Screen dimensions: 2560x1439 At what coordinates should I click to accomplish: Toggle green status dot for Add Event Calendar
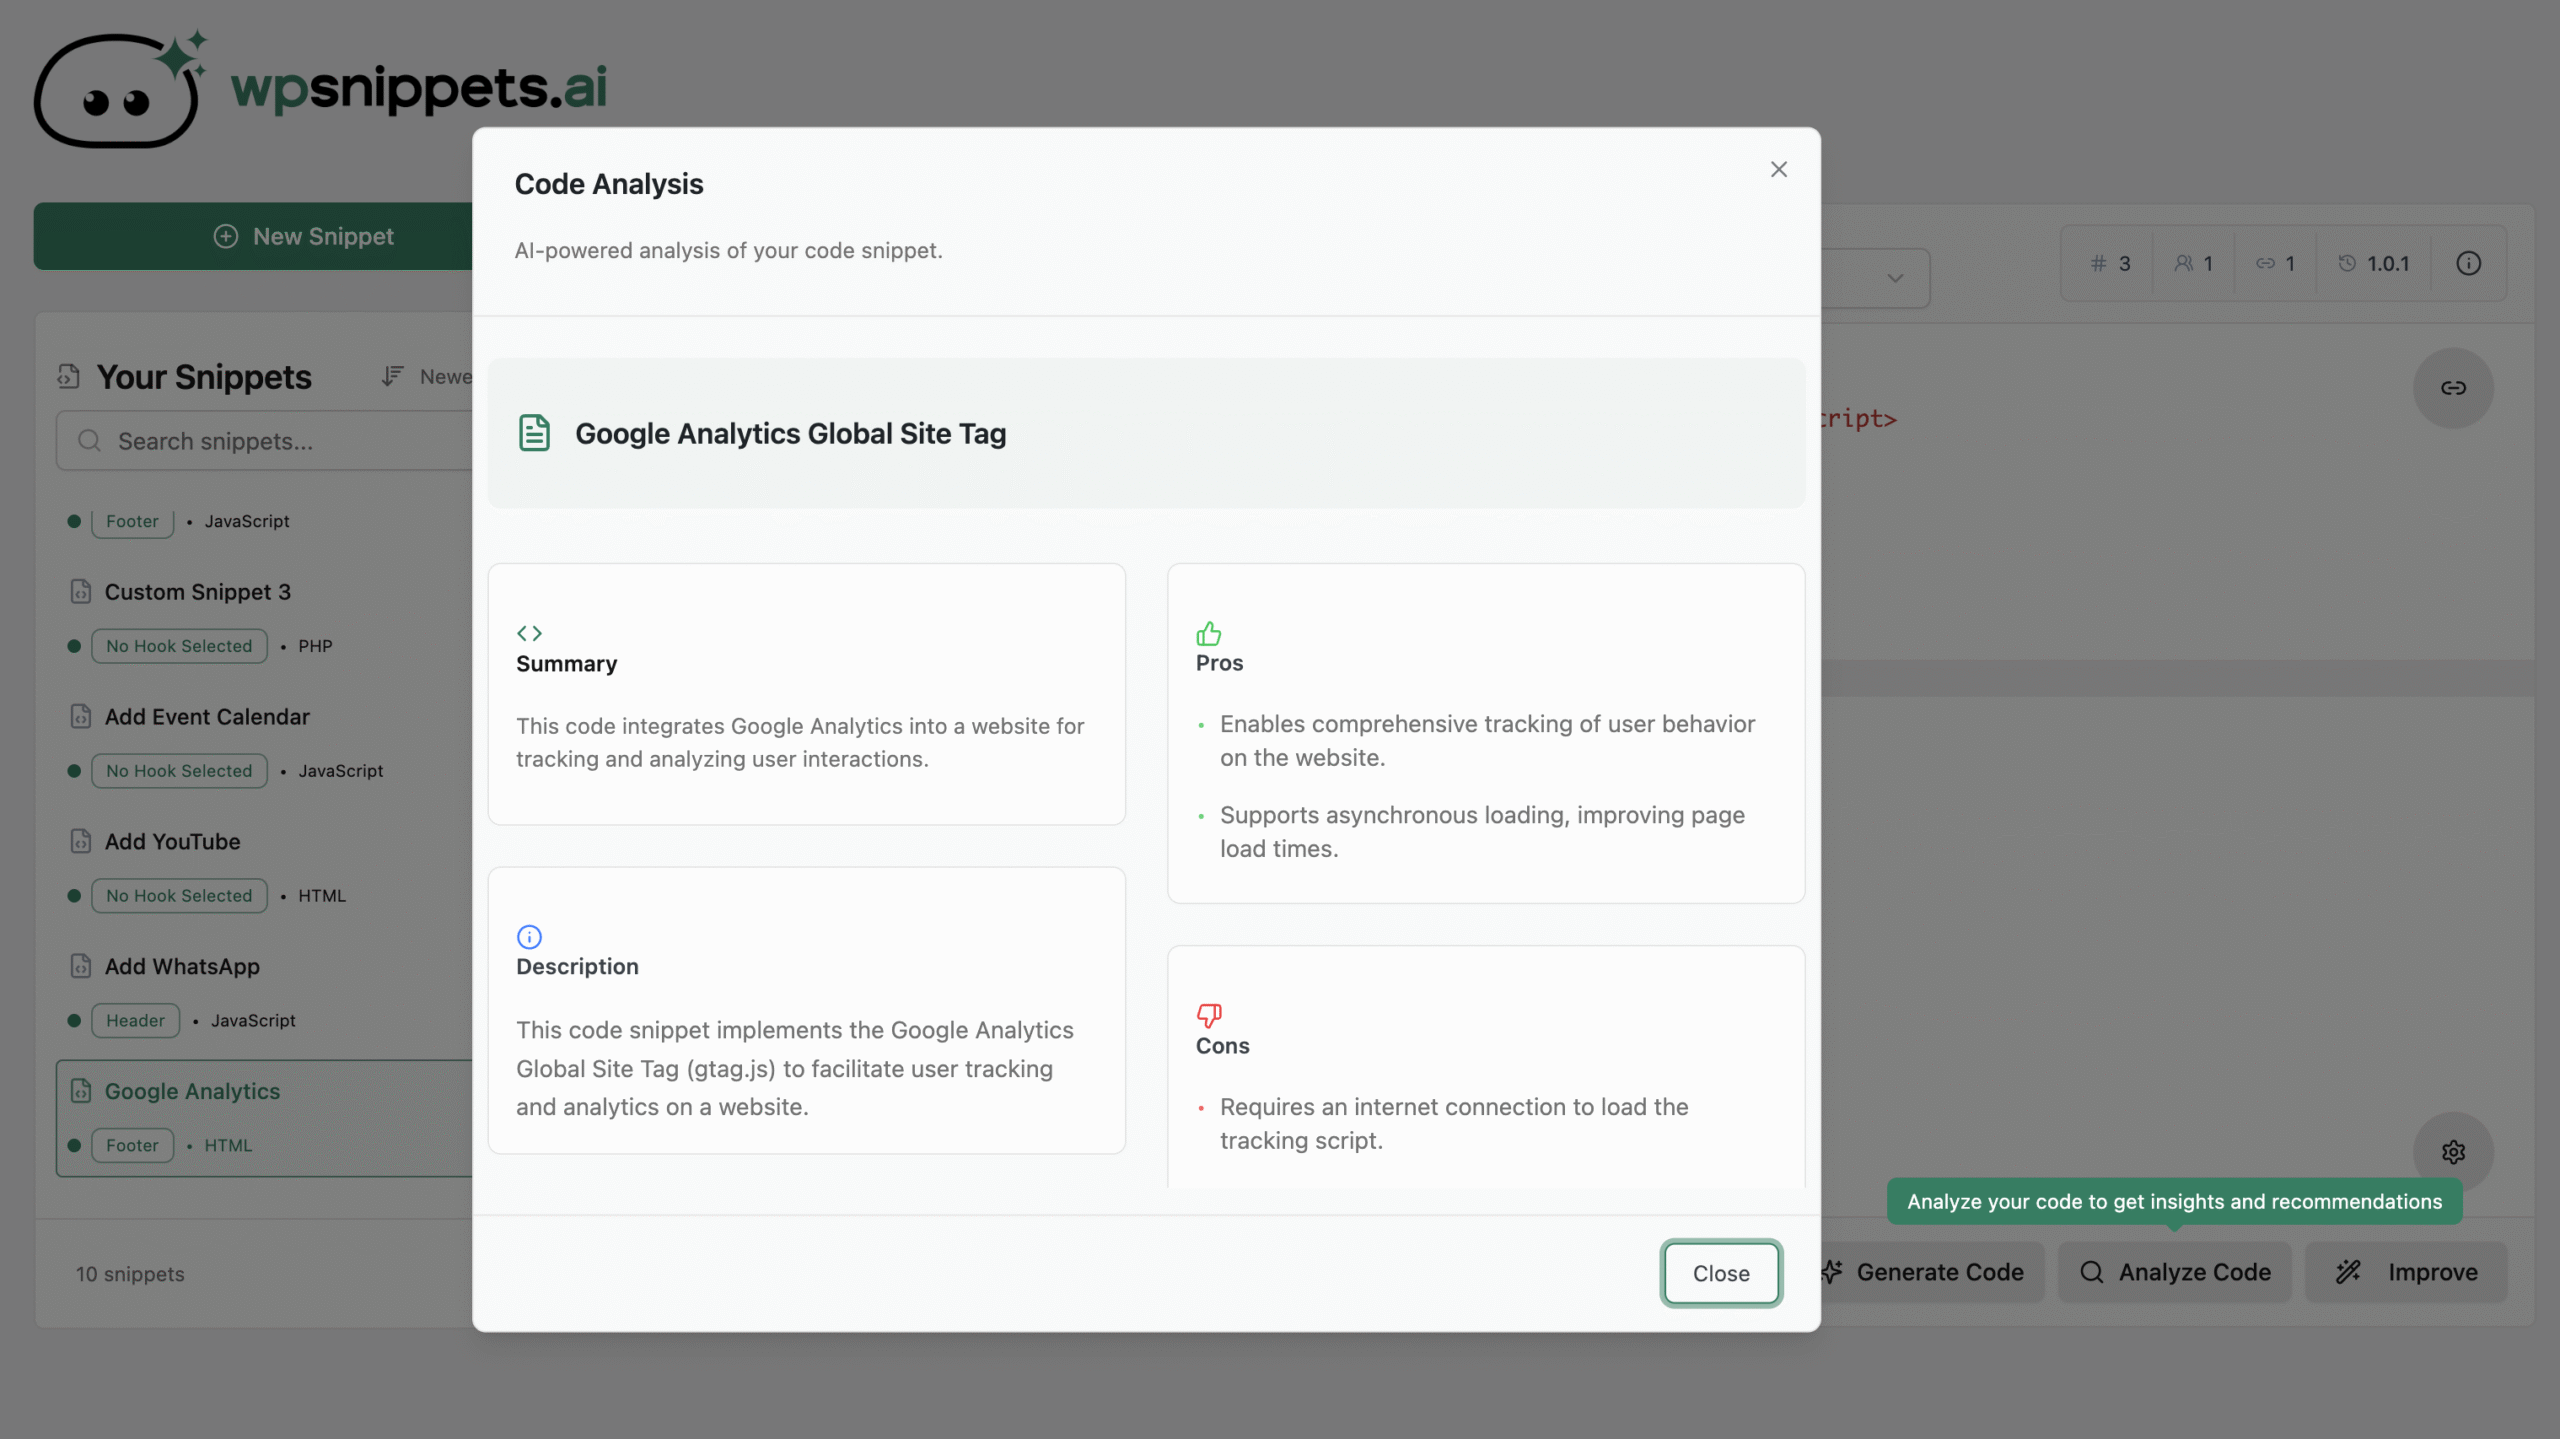74,771
